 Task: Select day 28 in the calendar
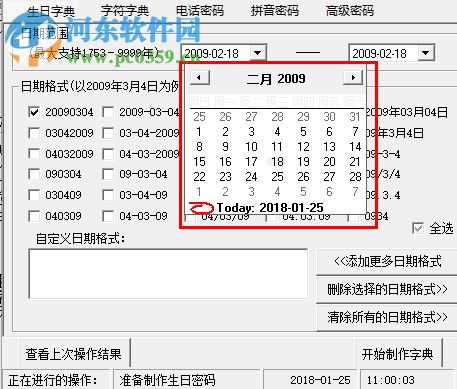355,177
